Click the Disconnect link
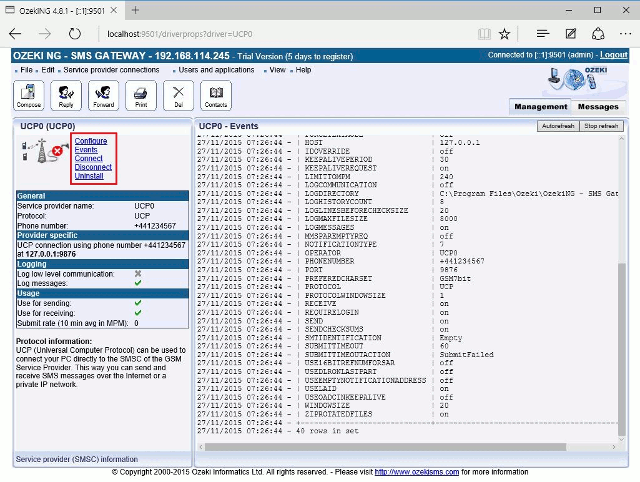The image size is (640, 482). coord(93,167)
